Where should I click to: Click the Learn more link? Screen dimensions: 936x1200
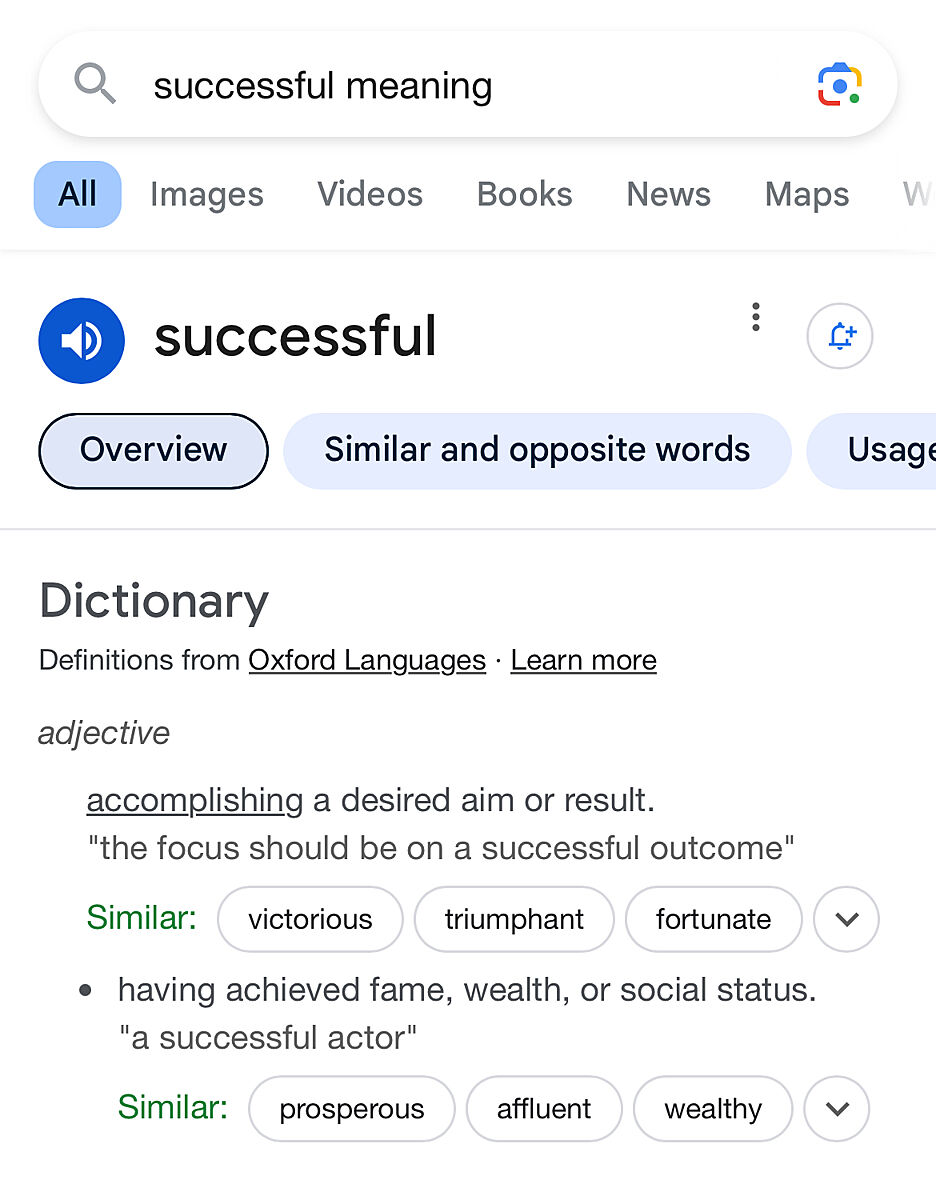click(583, 660)
